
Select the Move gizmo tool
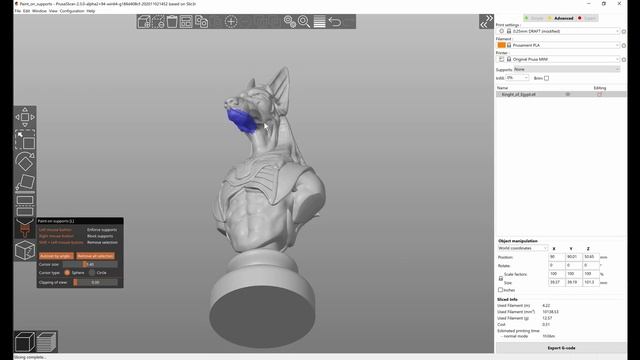coord(25,117)
